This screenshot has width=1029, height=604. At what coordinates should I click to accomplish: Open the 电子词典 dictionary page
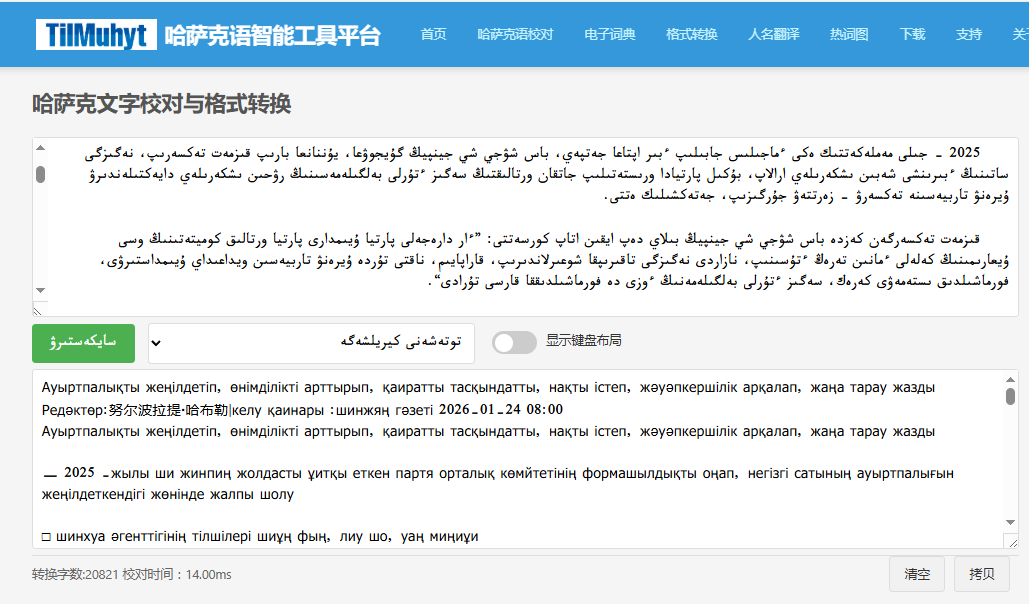(610, 34)
